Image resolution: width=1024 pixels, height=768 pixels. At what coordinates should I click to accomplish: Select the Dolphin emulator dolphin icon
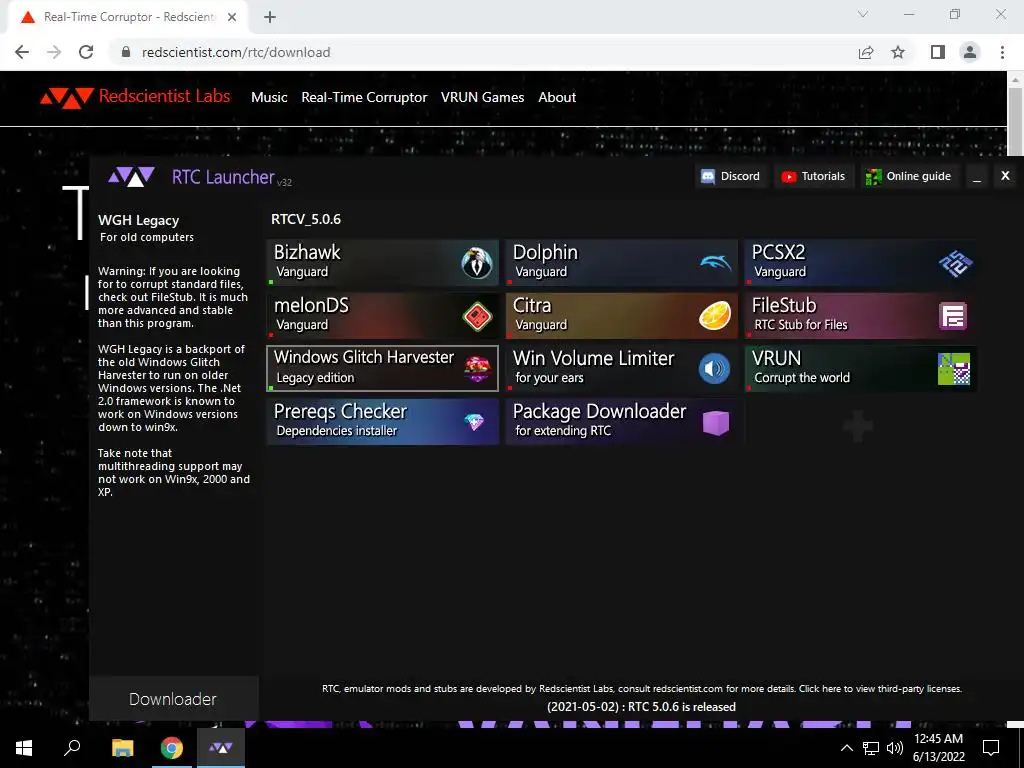(716, 263)
